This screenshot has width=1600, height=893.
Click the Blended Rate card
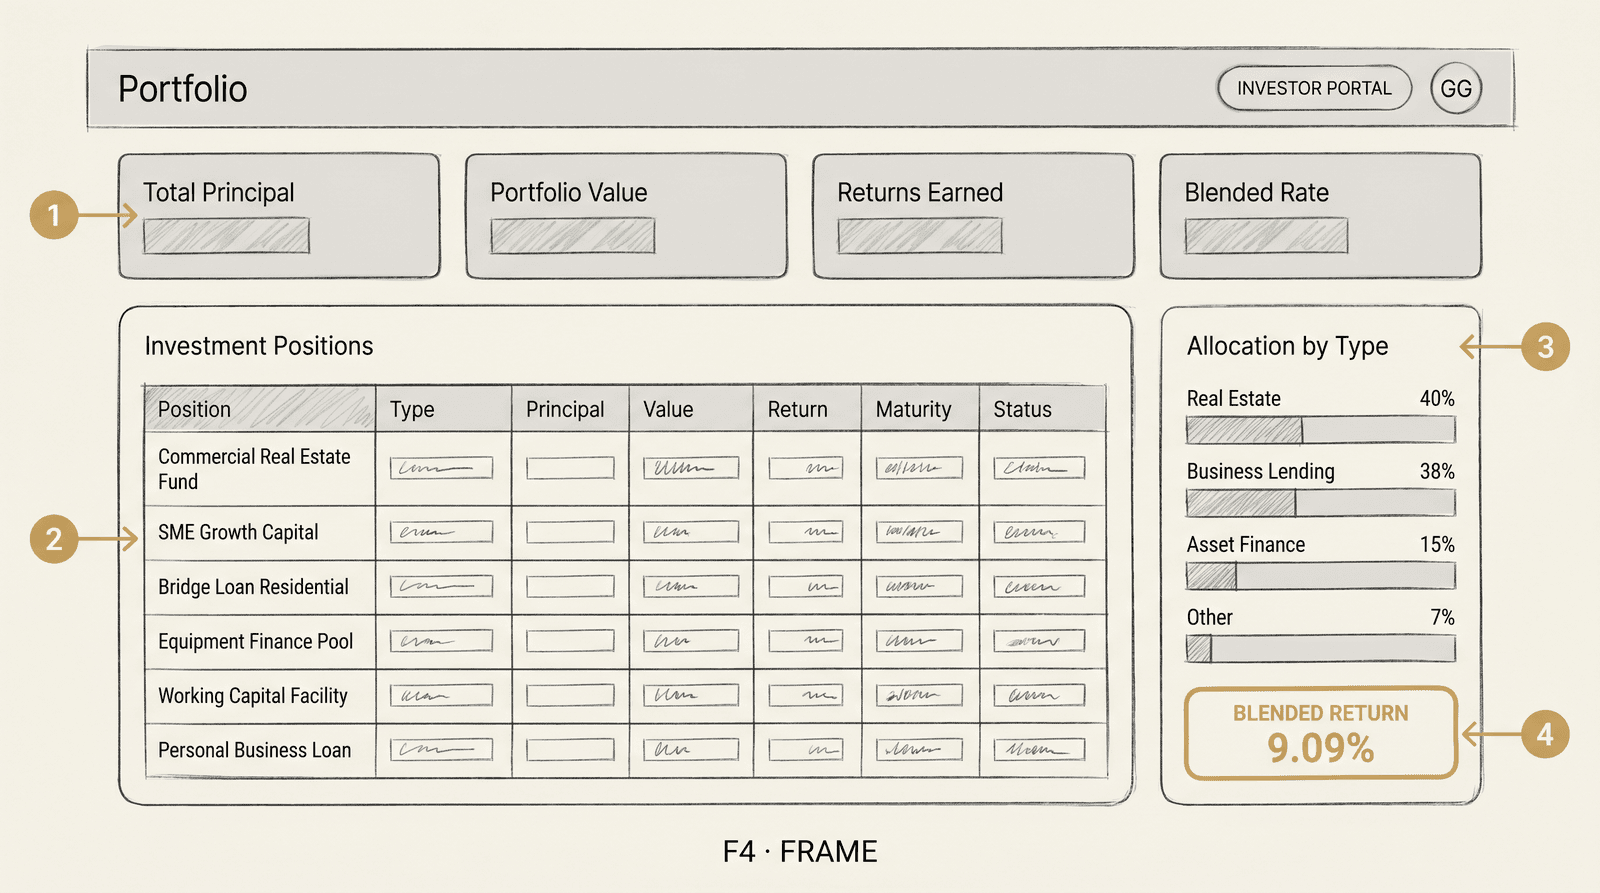(1320, 216)
